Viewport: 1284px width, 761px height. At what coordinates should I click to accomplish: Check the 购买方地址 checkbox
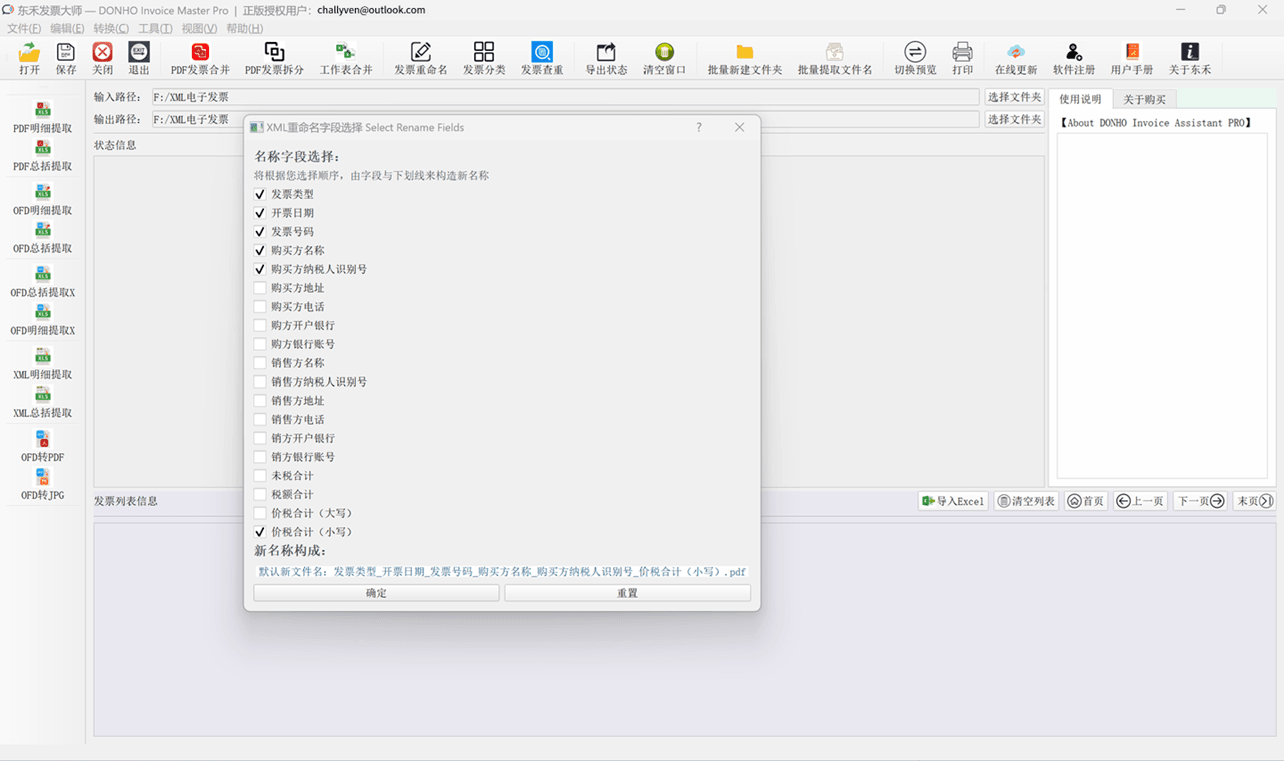pos(260,288)
